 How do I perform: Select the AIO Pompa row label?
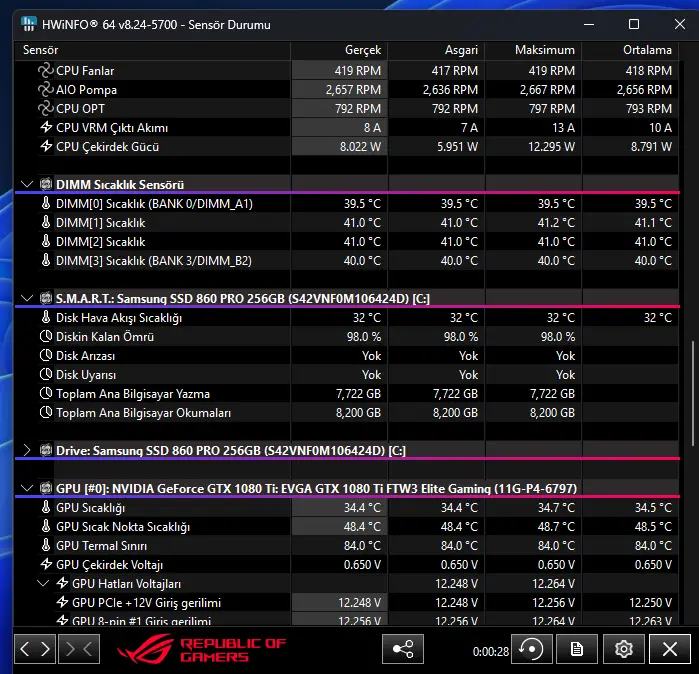(86, 90)
